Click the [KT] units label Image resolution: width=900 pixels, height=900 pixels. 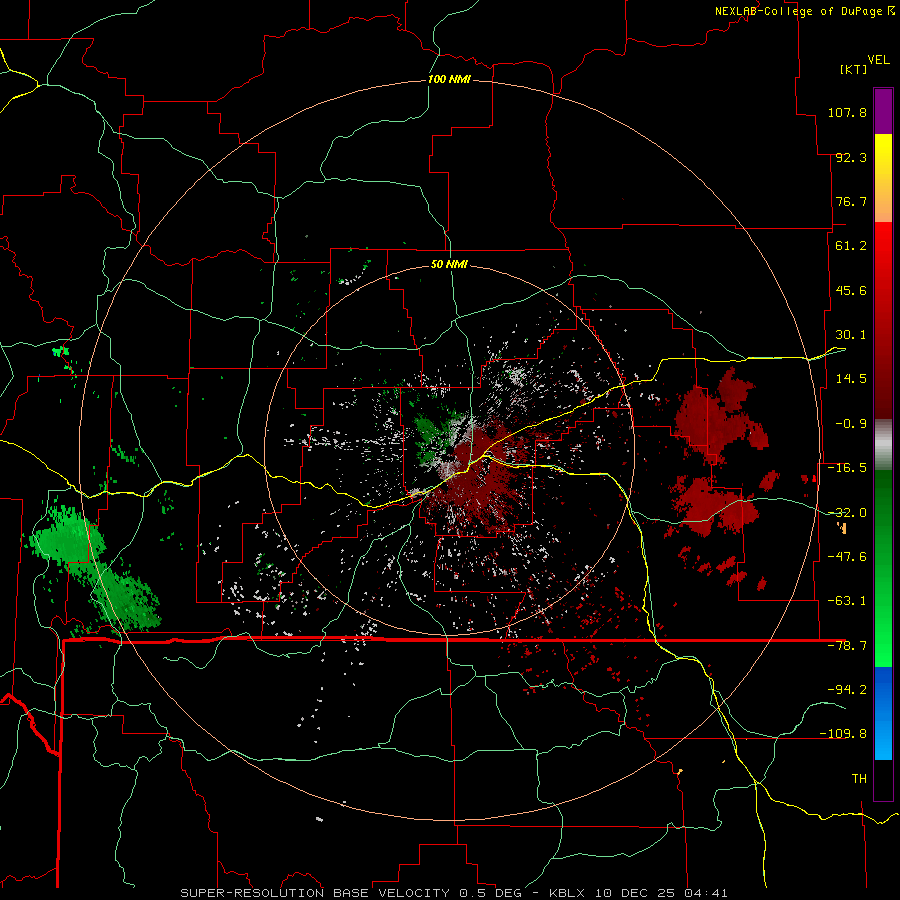click(x=854, y=69)
